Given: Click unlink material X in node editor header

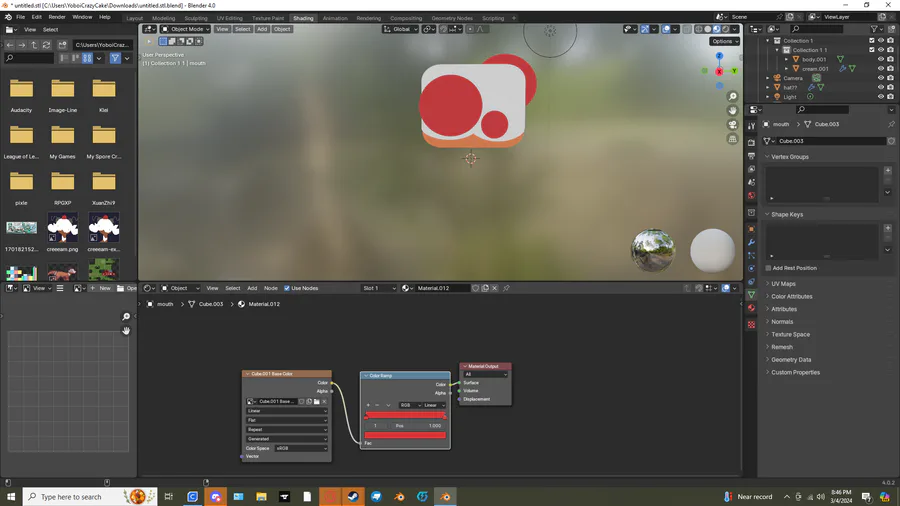Looking at the screenshot, I should point(494,288).
